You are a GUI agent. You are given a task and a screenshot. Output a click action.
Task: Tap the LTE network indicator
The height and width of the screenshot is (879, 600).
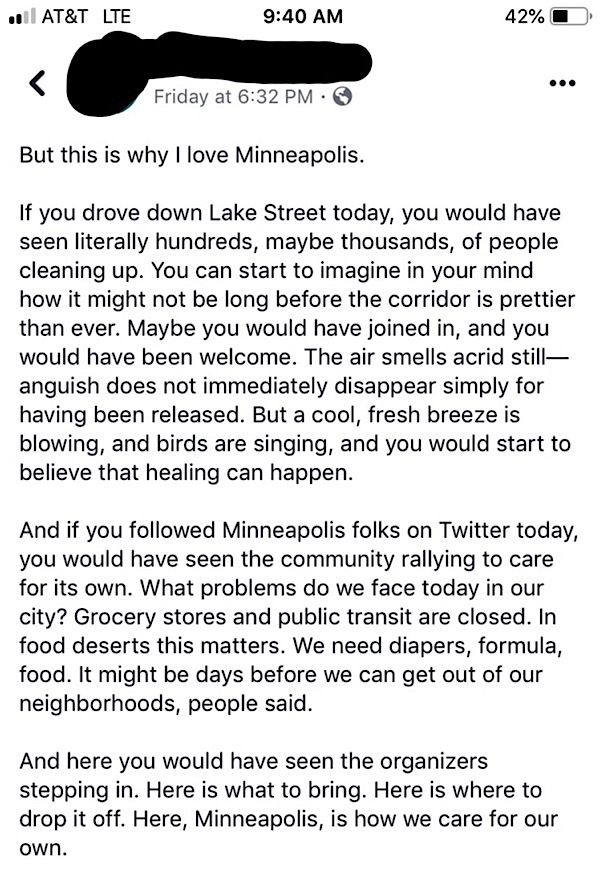click(117, 16)
